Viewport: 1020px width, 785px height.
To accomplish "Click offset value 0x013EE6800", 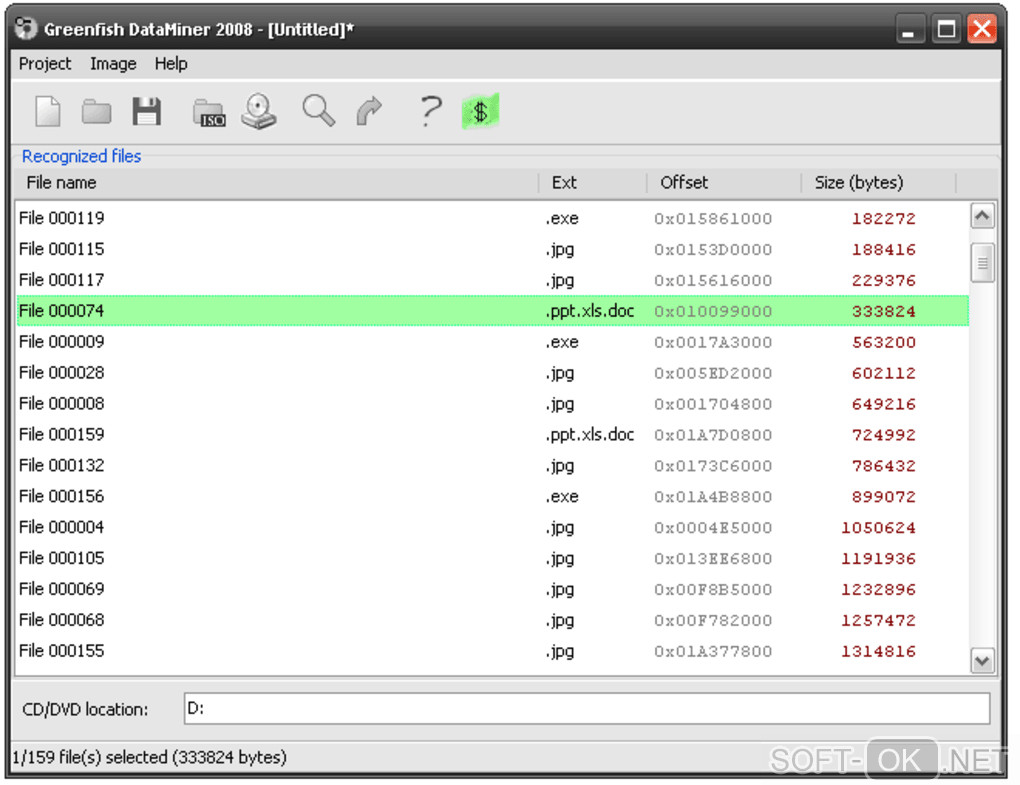I will [x=713, y=559].
